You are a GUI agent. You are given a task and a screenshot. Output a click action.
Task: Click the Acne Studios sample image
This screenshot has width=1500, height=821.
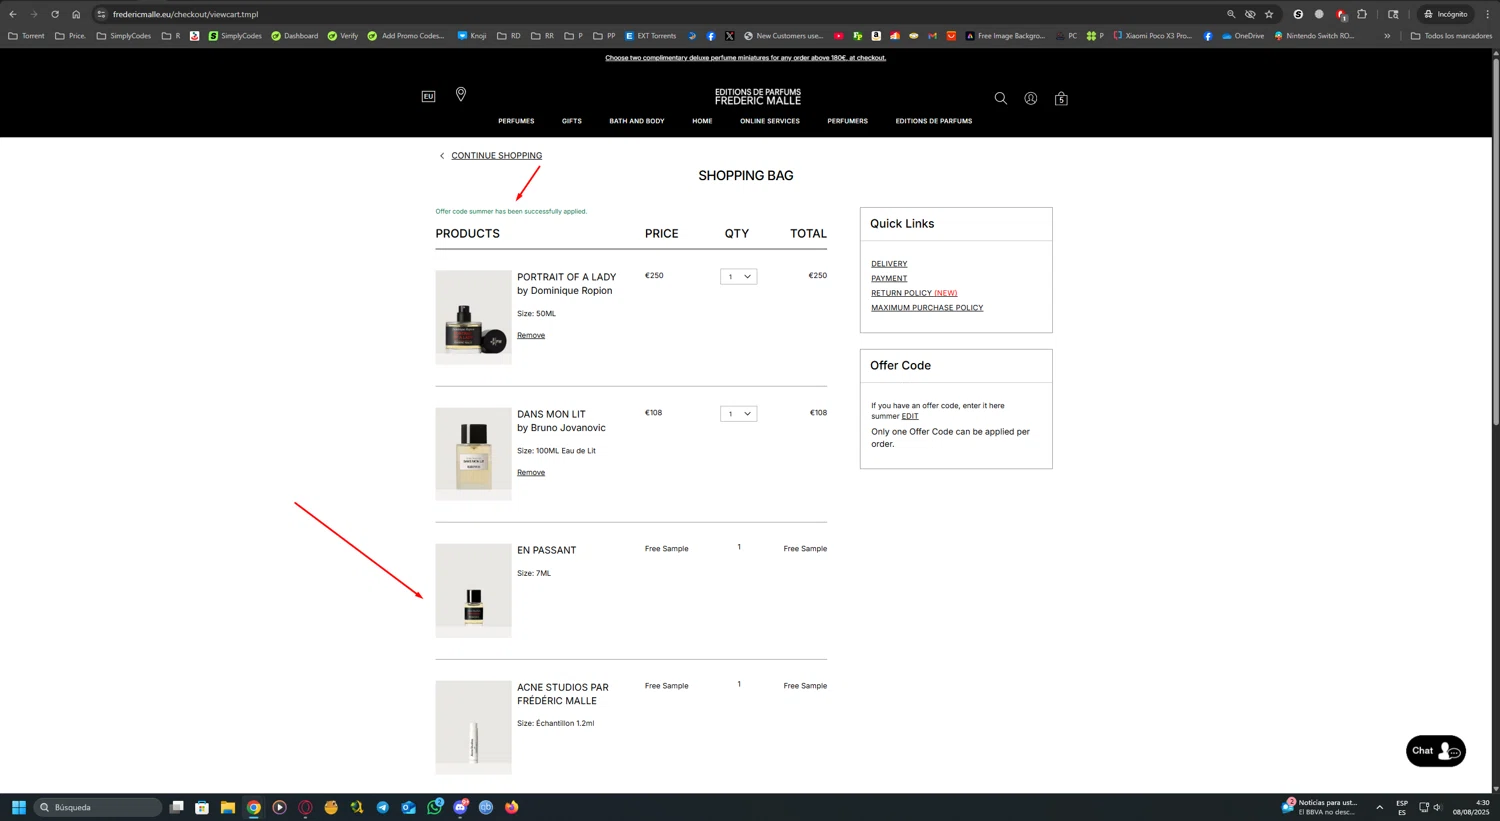click(x=473, y=728)
